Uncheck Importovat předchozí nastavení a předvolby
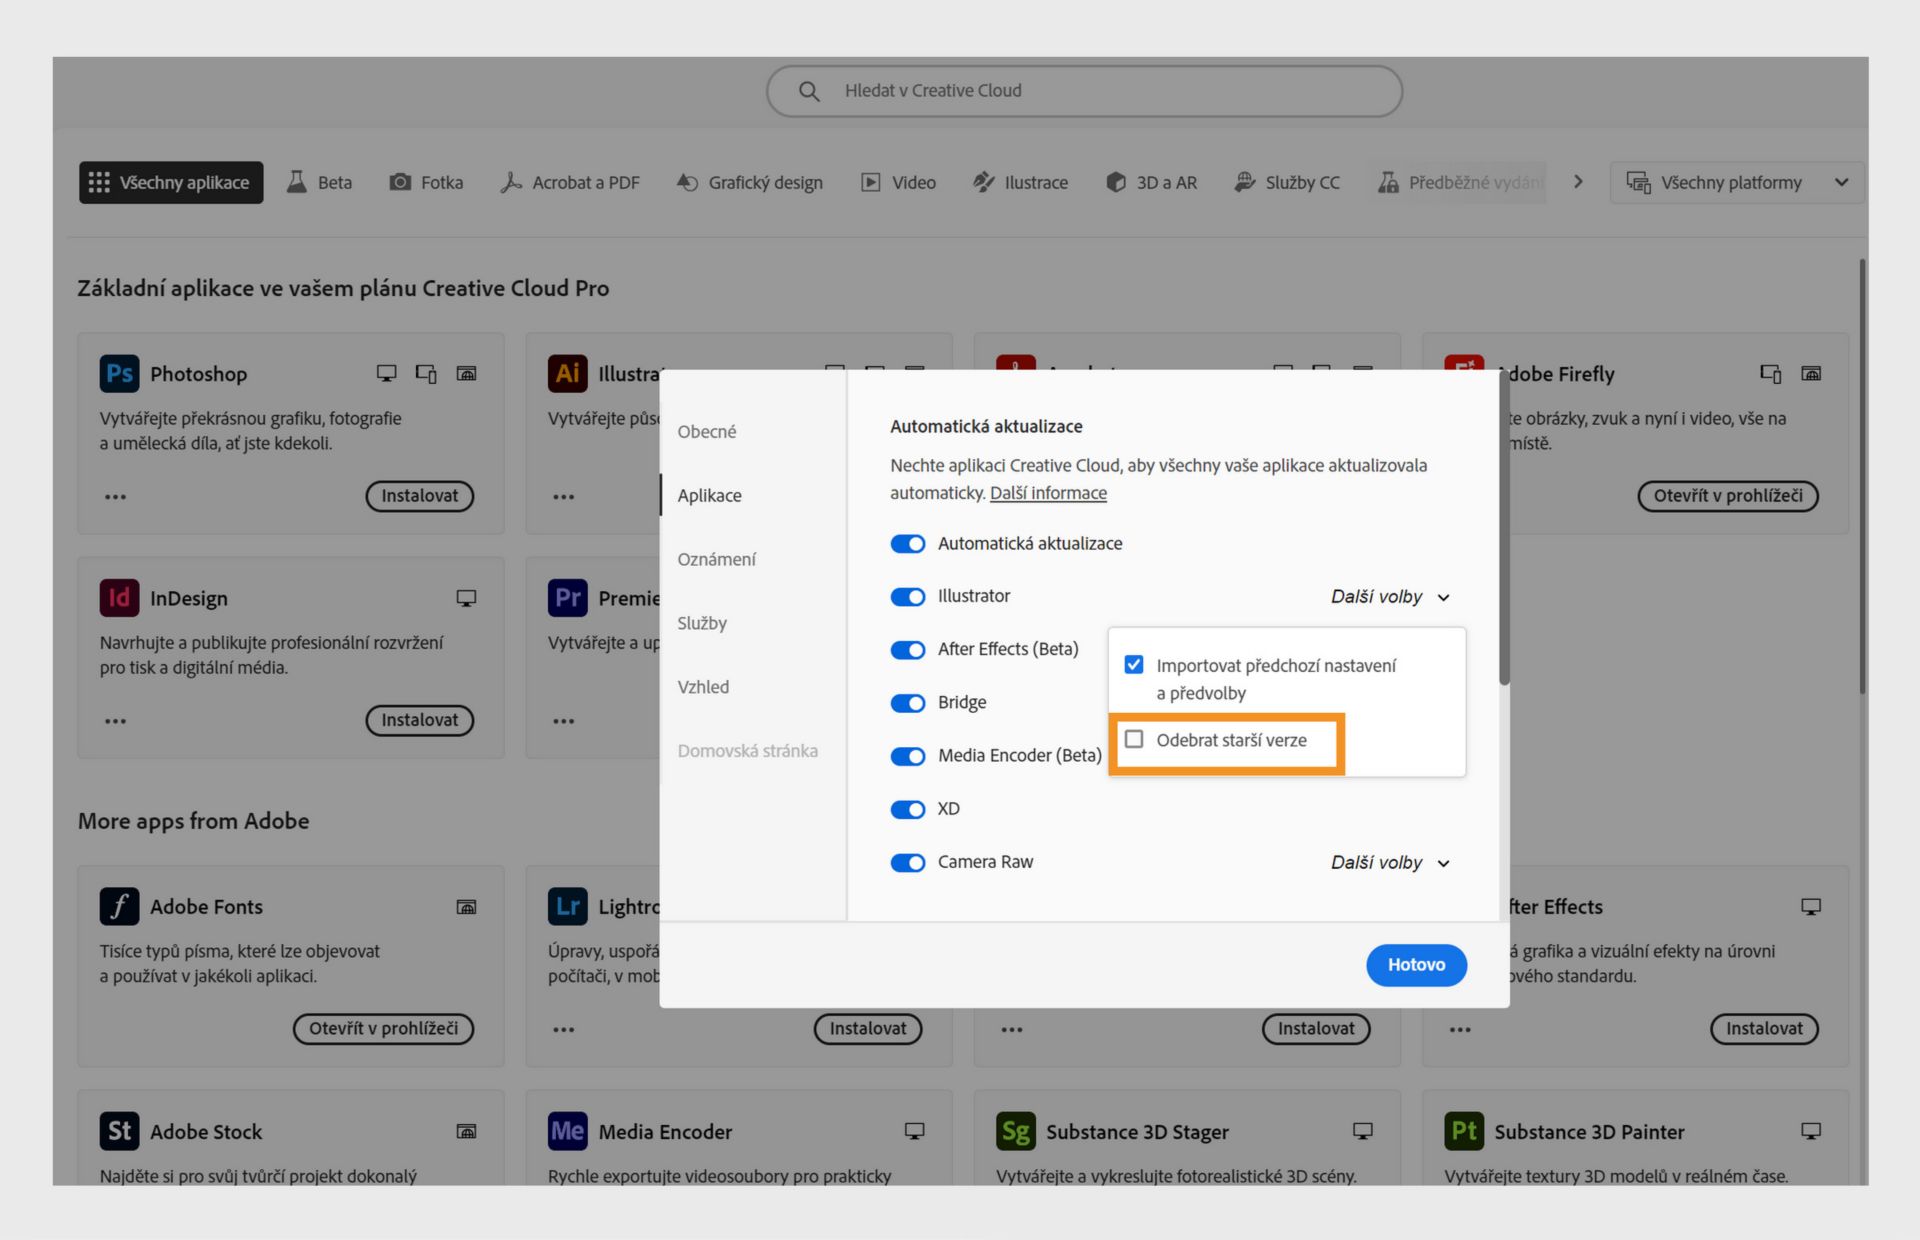 point(1134,665)
